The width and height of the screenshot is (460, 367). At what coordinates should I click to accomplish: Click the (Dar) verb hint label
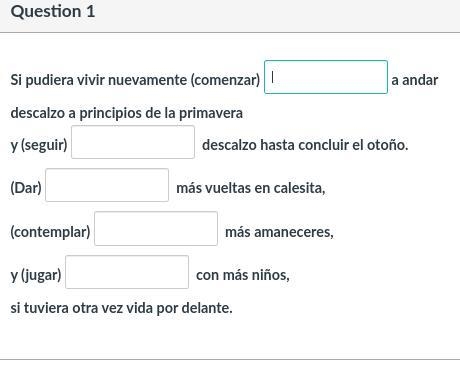26,188
